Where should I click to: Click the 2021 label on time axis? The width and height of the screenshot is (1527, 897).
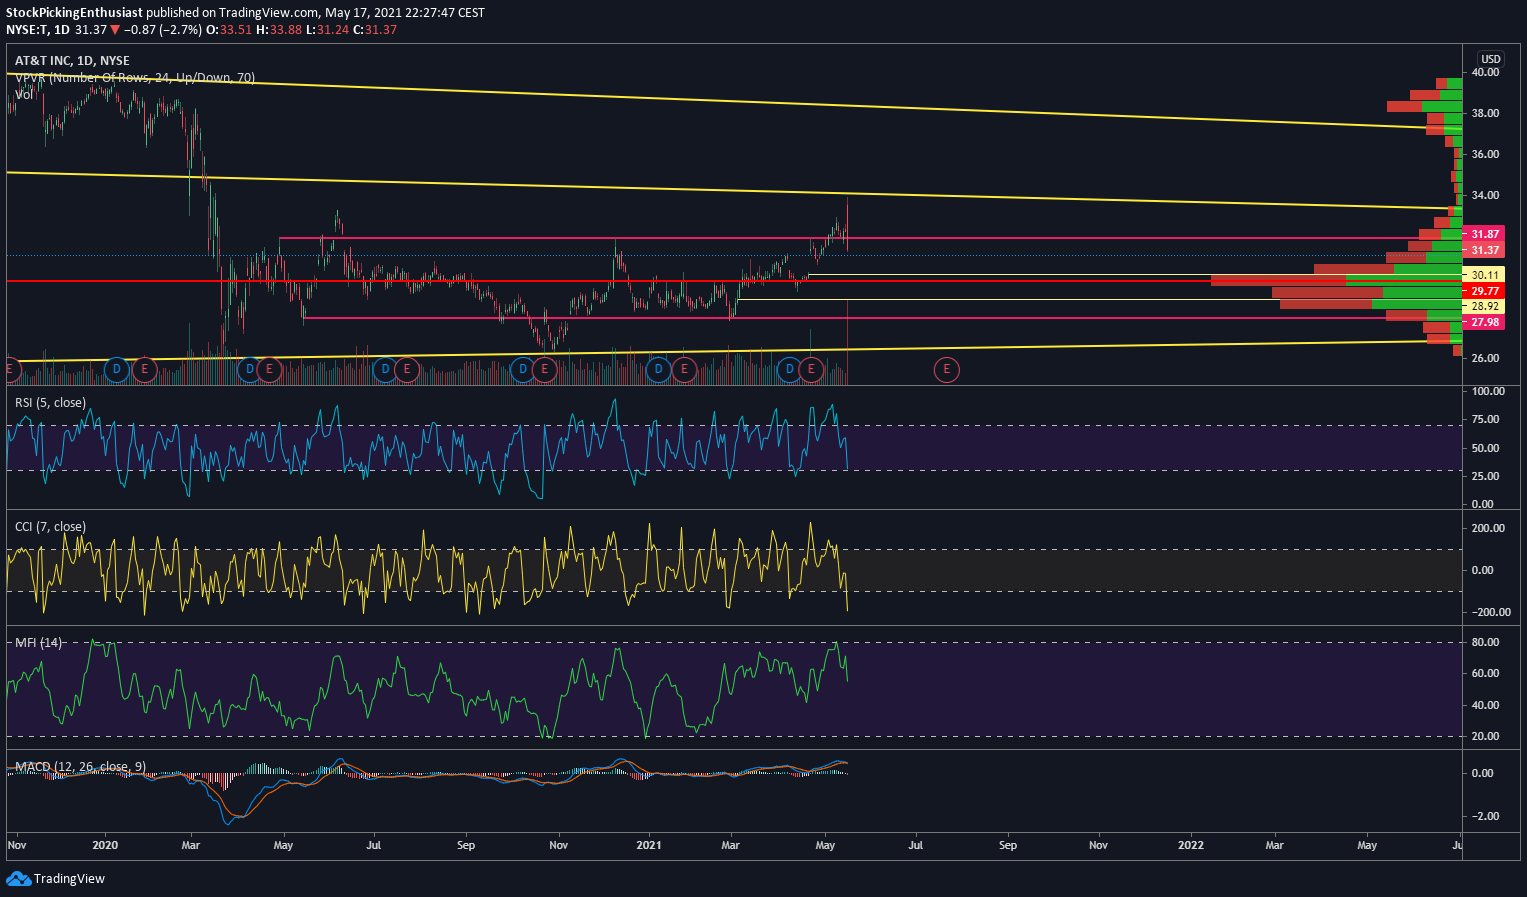650,846
